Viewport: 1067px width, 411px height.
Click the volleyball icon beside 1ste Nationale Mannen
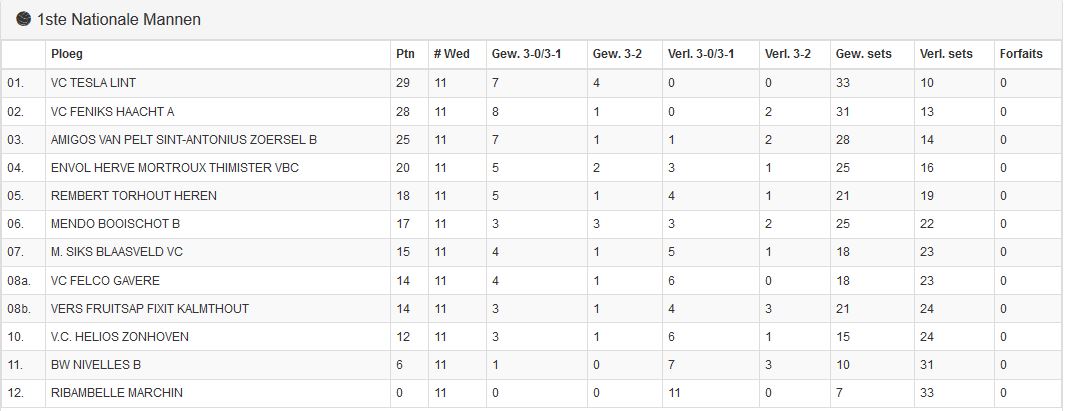[x=24, y=19]
